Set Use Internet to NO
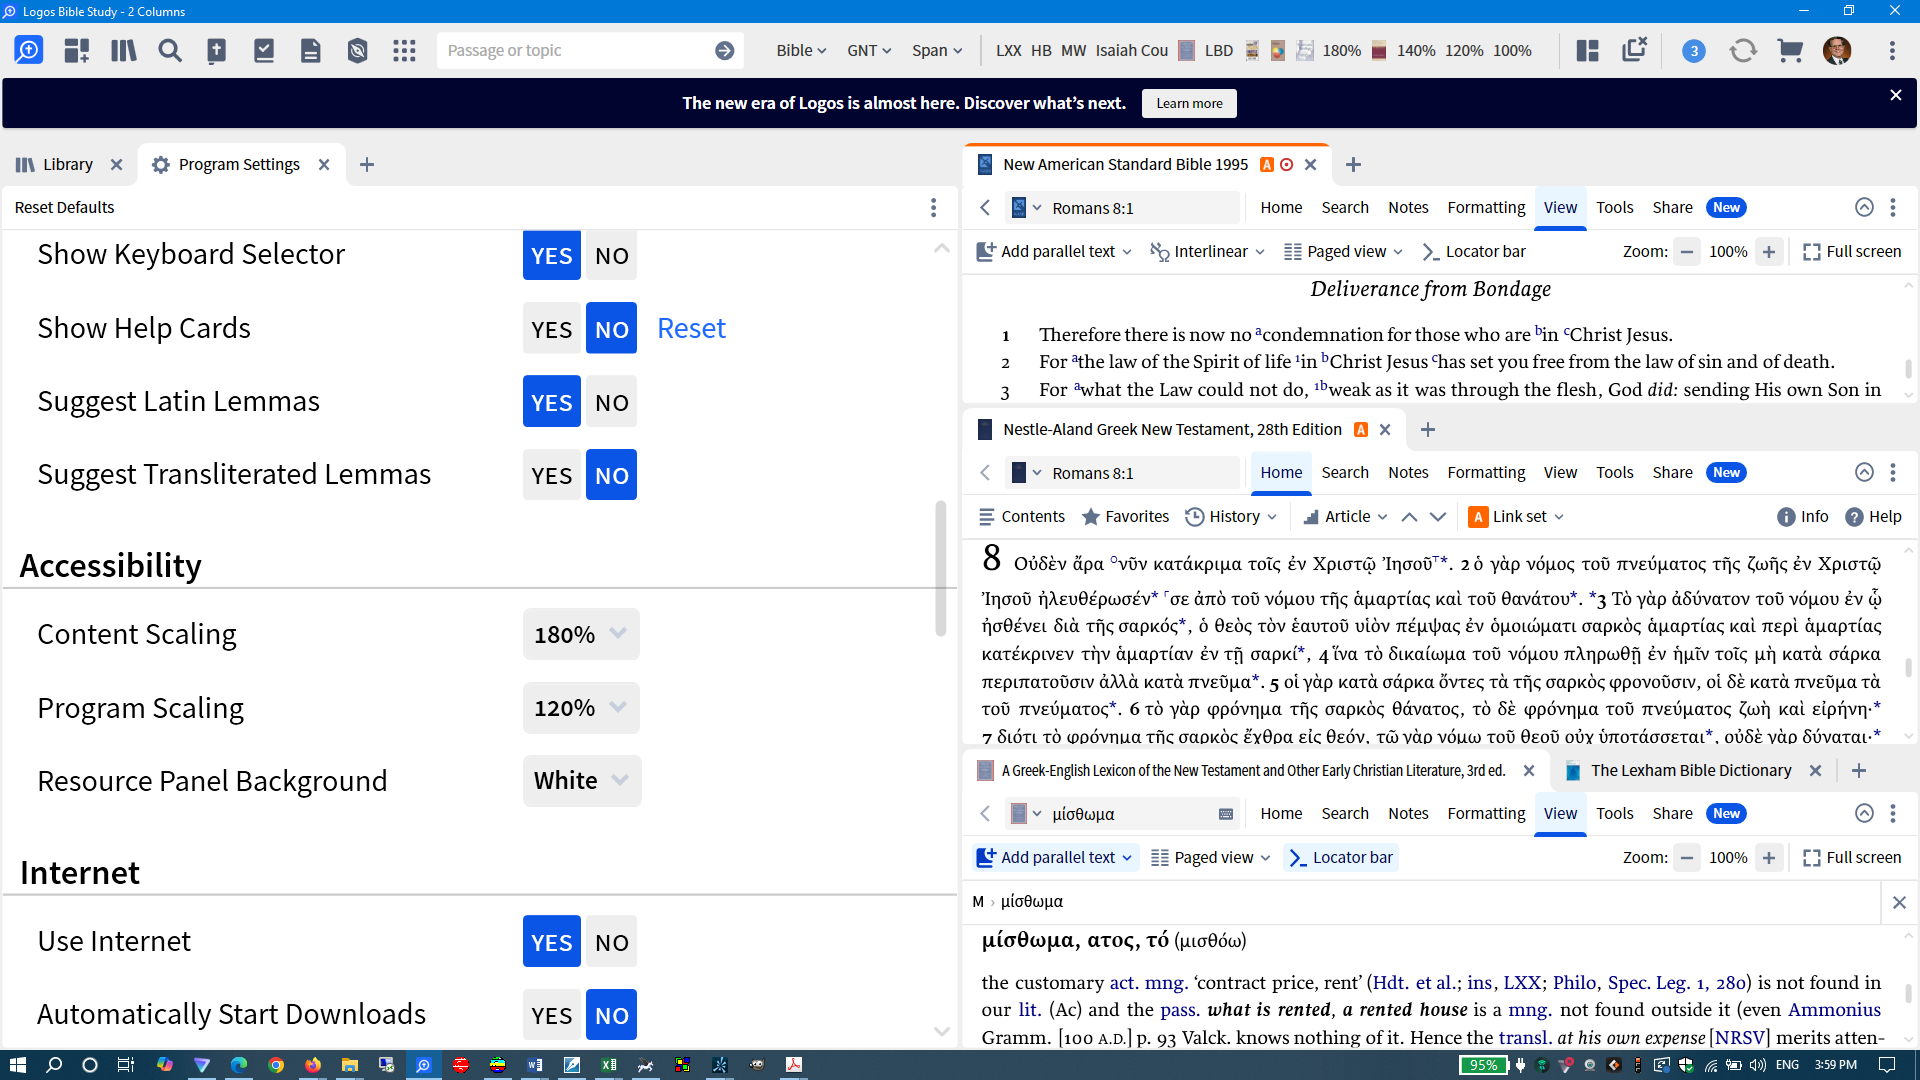 611,942
